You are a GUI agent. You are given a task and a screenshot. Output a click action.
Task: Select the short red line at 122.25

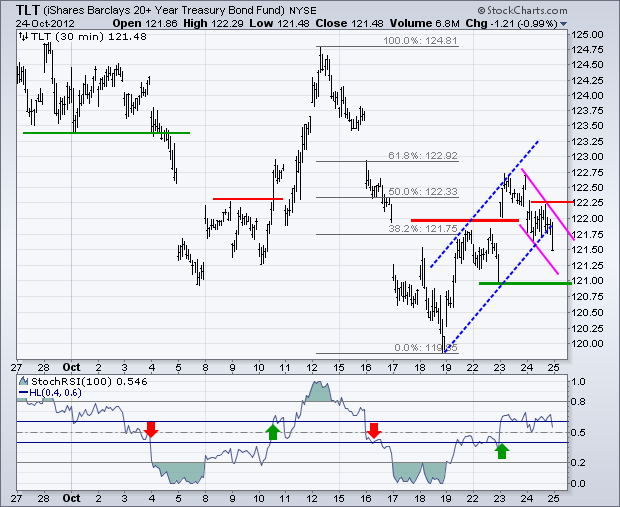[x=552, y=202]
